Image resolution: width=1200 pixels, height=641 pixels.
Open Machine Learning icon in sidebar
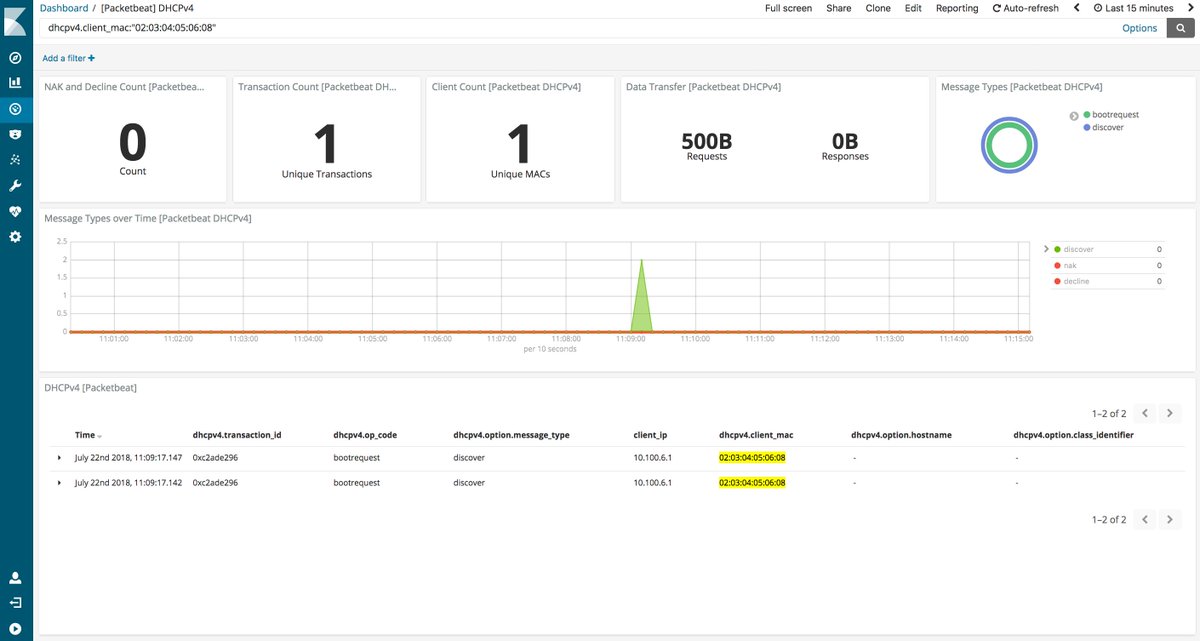15,160
